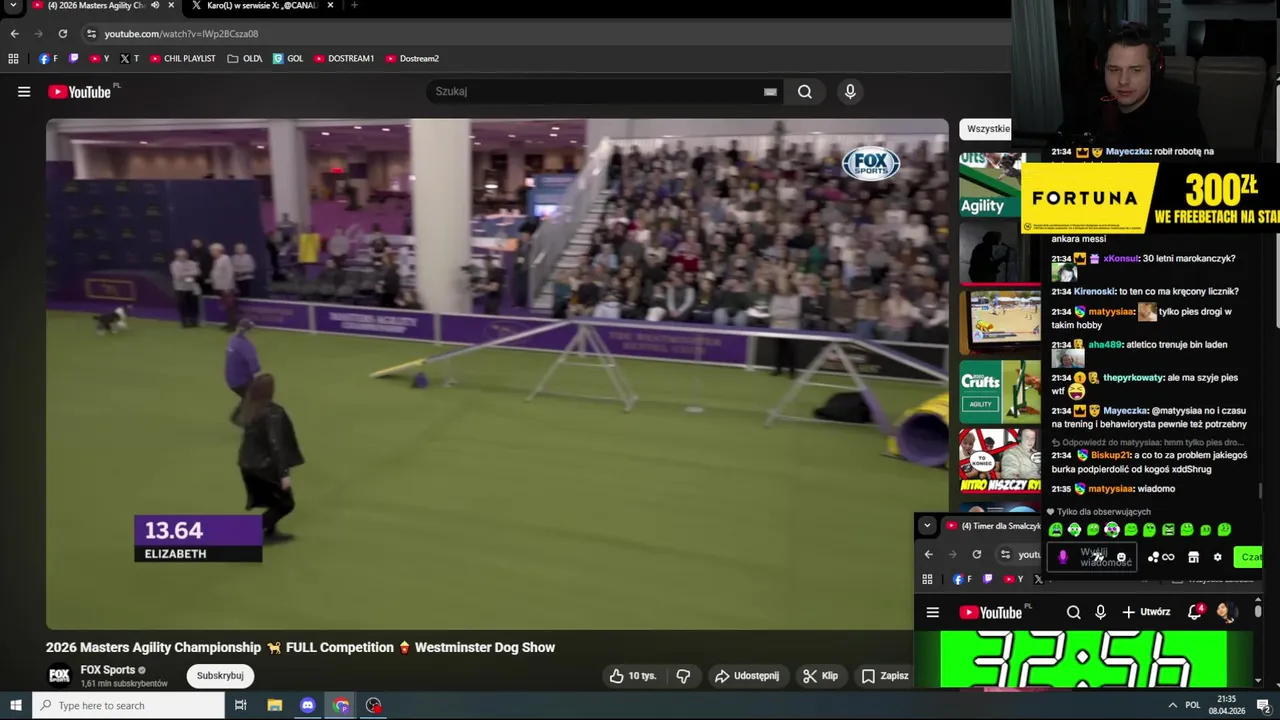Open Task View on taskbar
1280x720 pixels.
click(x=241, y=706)
